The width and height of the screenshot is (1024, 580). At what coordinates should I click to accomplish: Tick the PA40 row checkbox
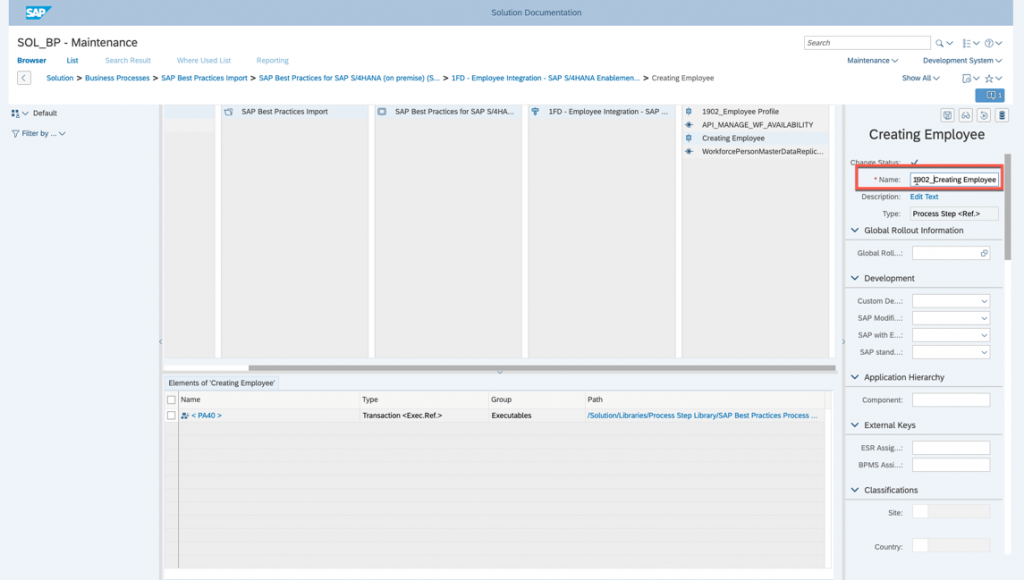[171, 415]
